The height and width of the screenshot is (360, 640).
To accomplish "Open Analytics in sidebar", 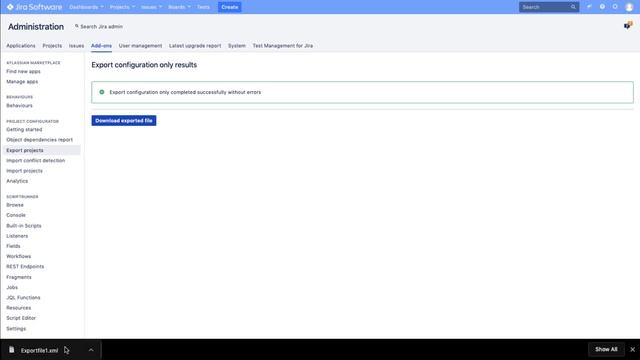I will point(17,181).
